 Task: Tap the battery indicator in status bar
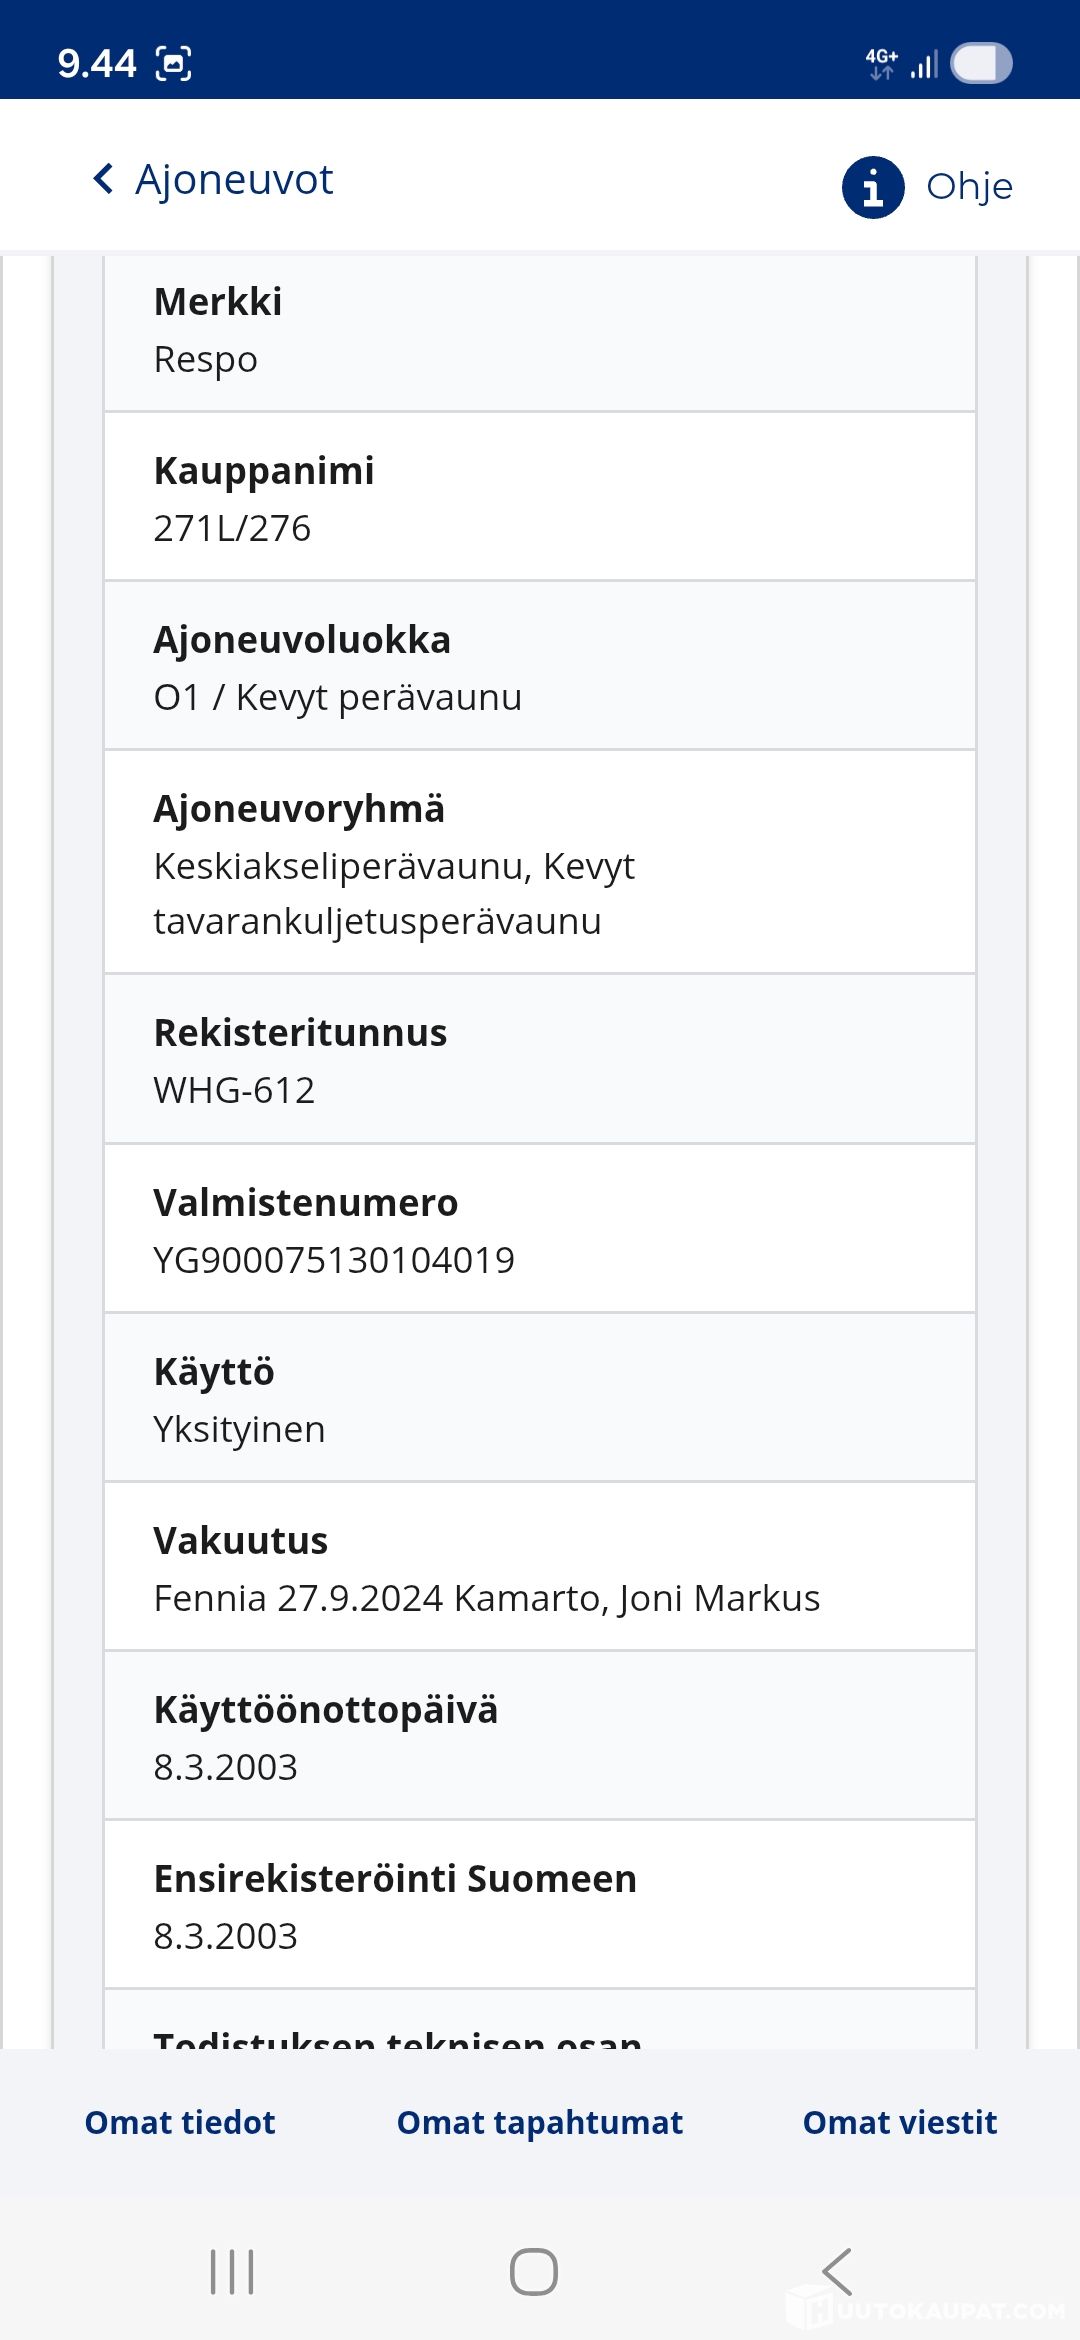coord(981,64)
